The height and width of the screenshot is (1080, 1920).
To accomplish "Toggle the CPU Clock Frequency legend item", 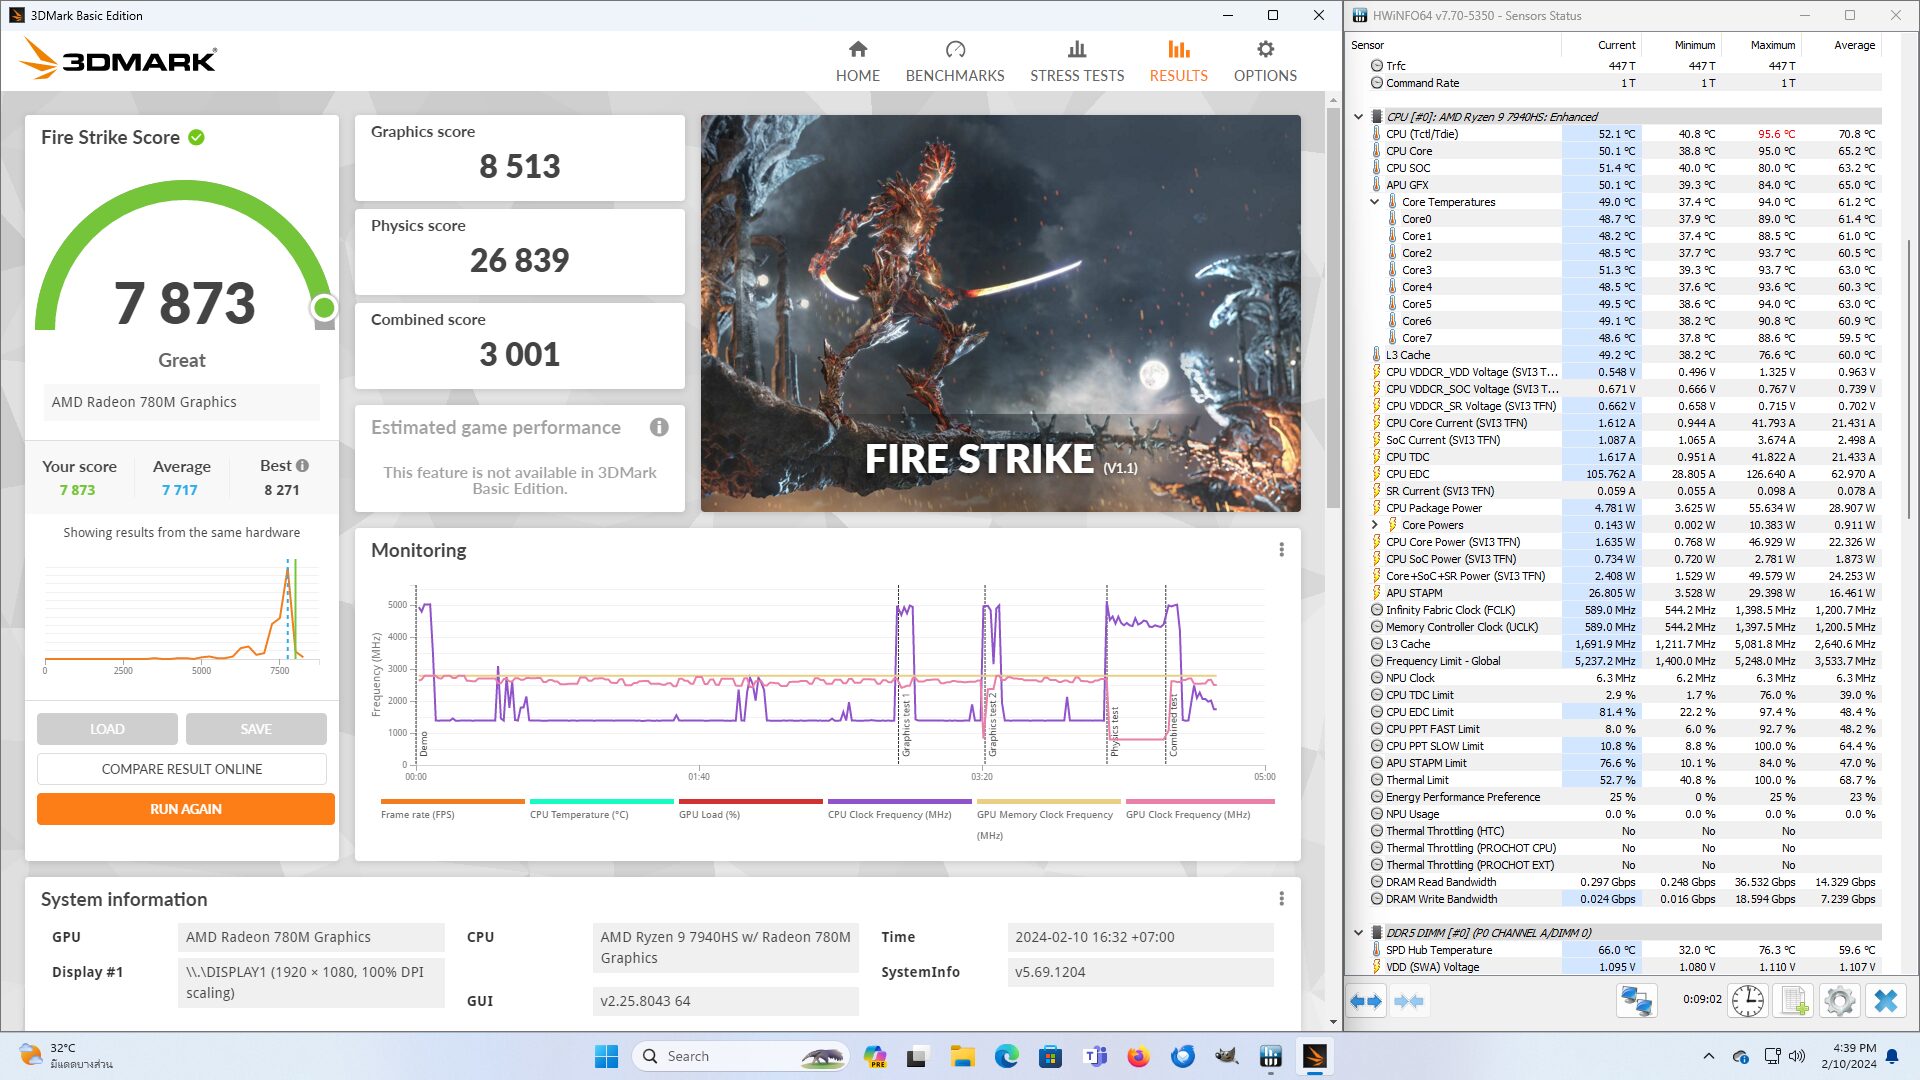I will coord(899,808).
